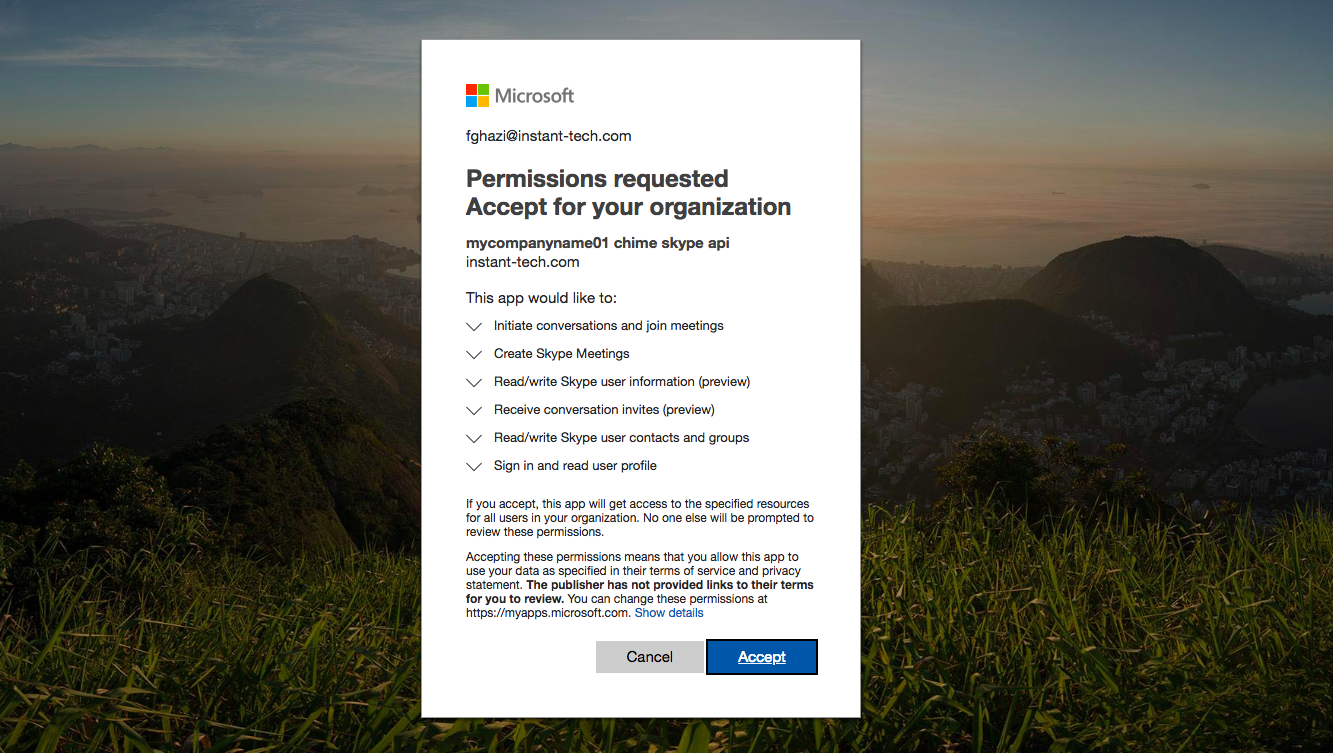1333x753 pixels.
Task: Expand chevron for Skype user contacts and groups
Action: 474,438
